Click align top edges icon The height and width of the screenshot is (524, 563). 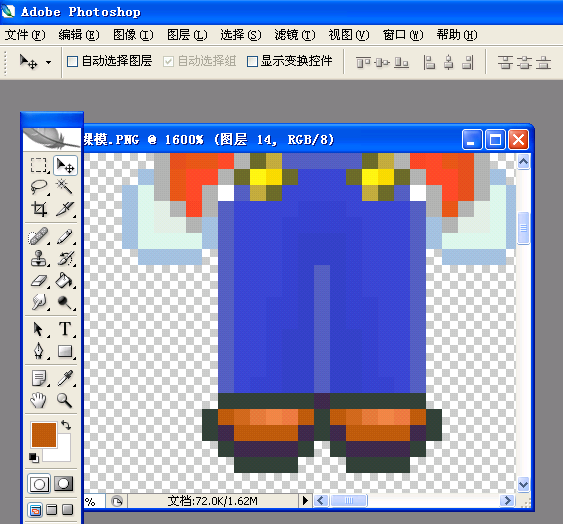coord(363,62)
